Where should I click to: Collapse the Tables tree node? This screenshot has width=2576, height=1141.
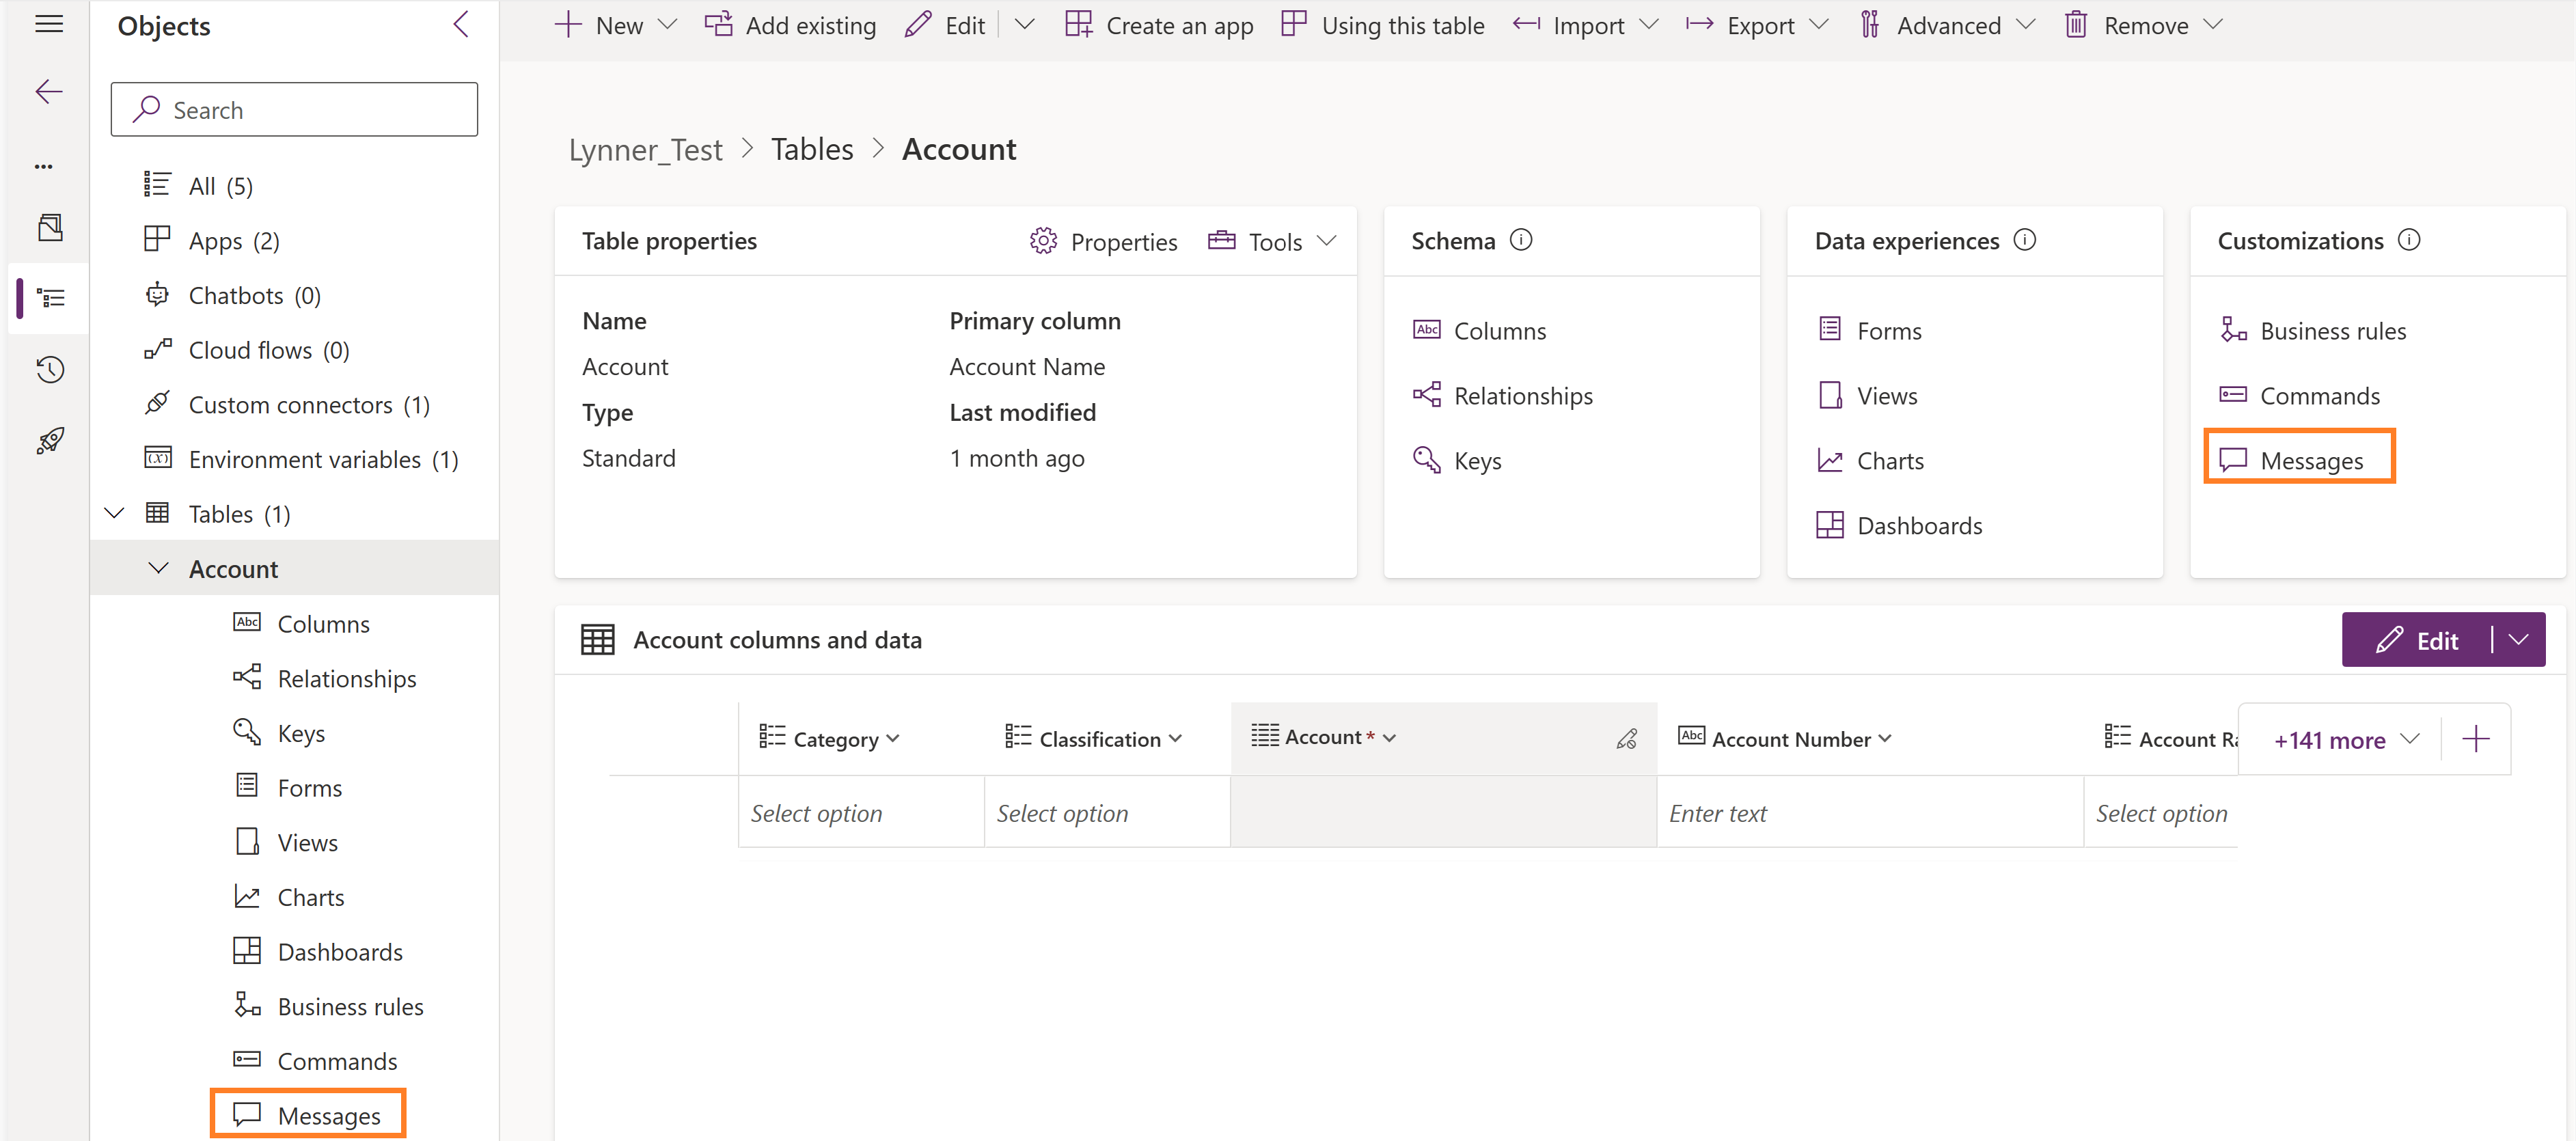click(115, 513)
